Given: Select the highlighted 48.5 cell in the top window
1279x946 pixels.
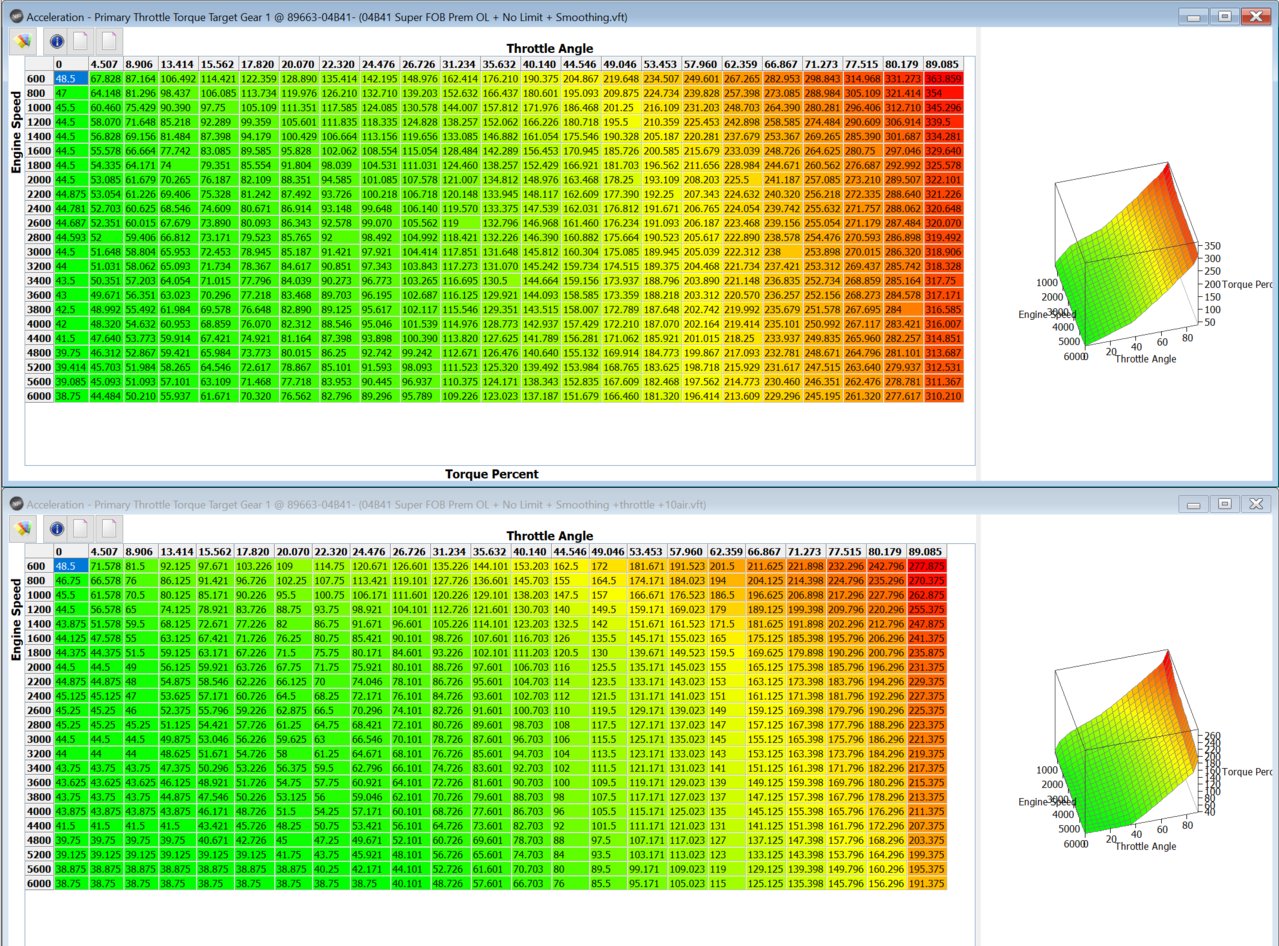Looking at the screenshot, I should coord(69,79).
